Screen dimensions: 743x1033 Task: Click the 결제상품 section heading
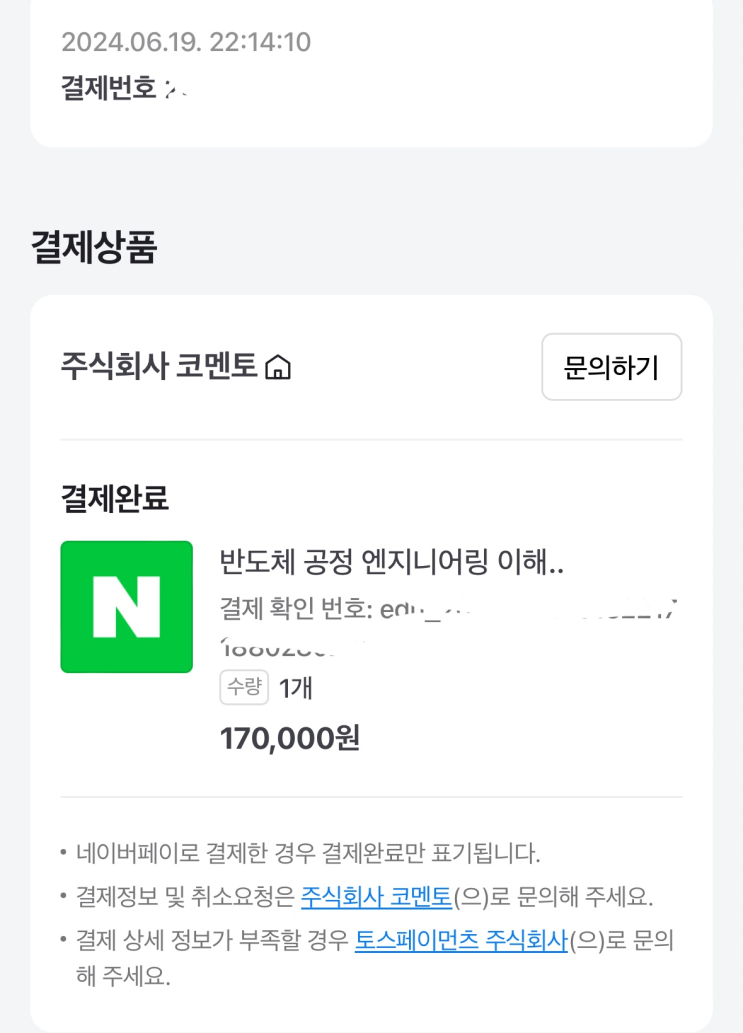(x=94, y=248)
